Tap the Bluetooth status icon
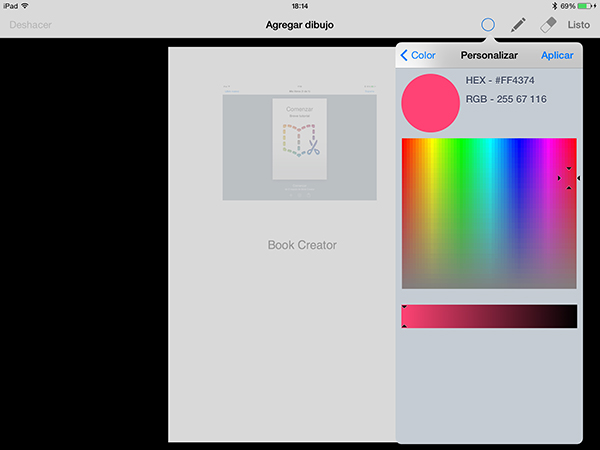This screenshot has height=450, width=600. [554, 6]
